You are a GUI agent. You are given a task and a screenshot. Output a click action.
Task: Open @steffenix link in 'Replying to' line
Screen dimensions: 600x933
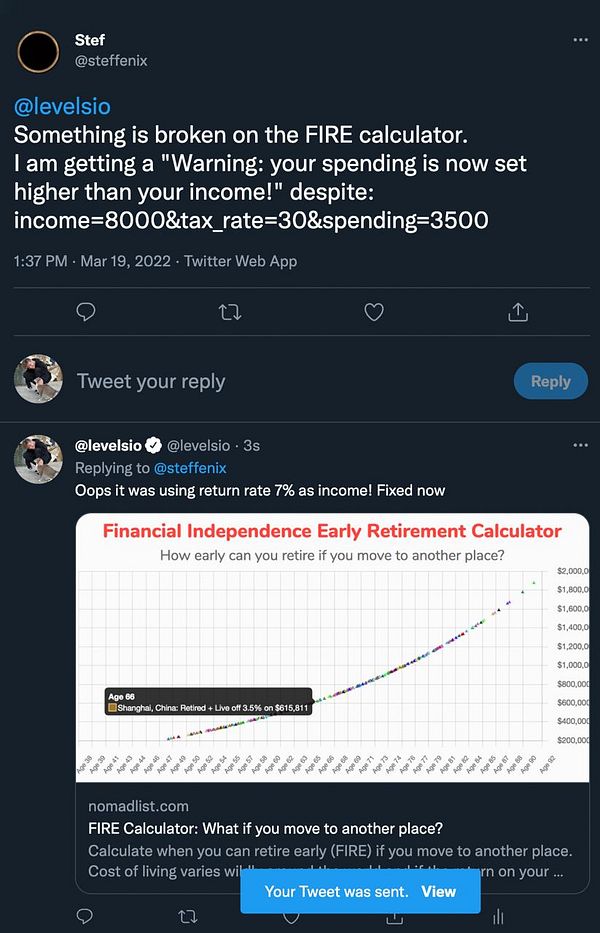[x=190, y=468]
